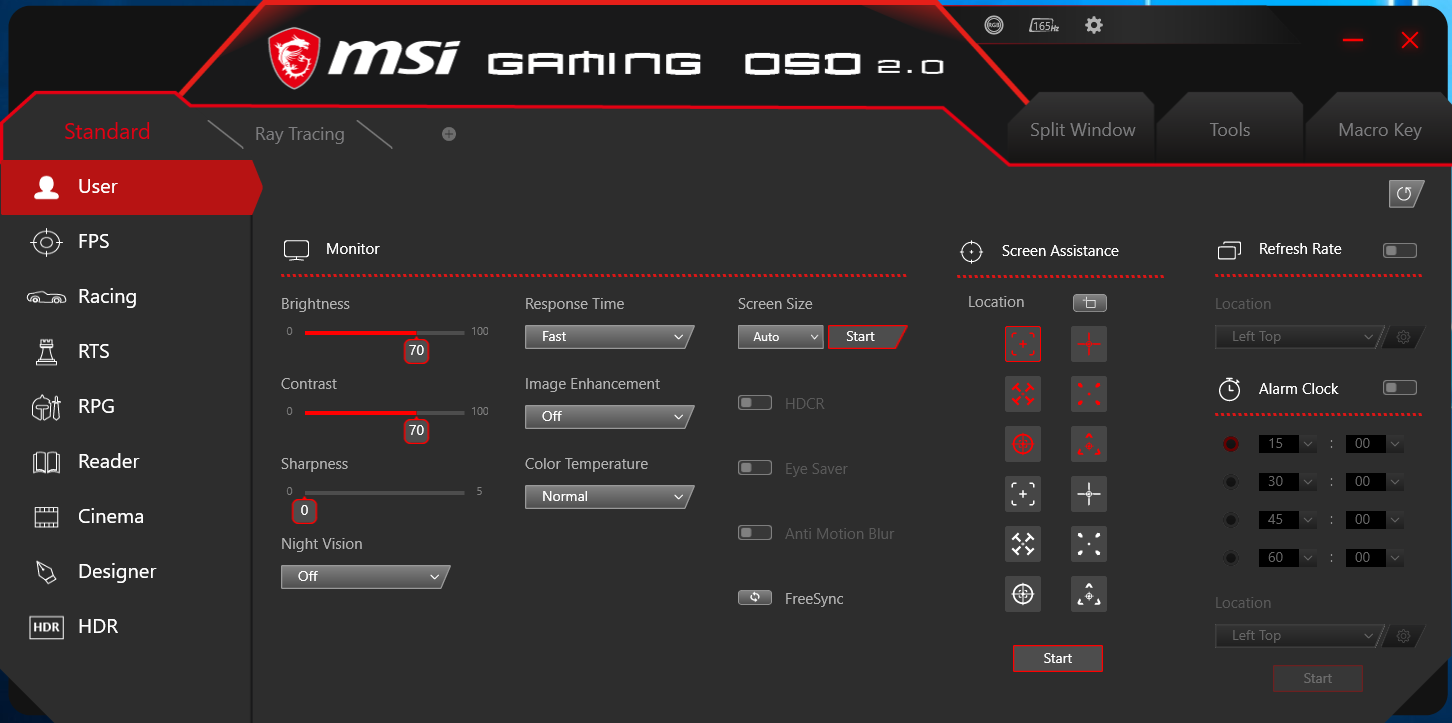Select the white bracket-frame crosshair

click(1023, 494)
